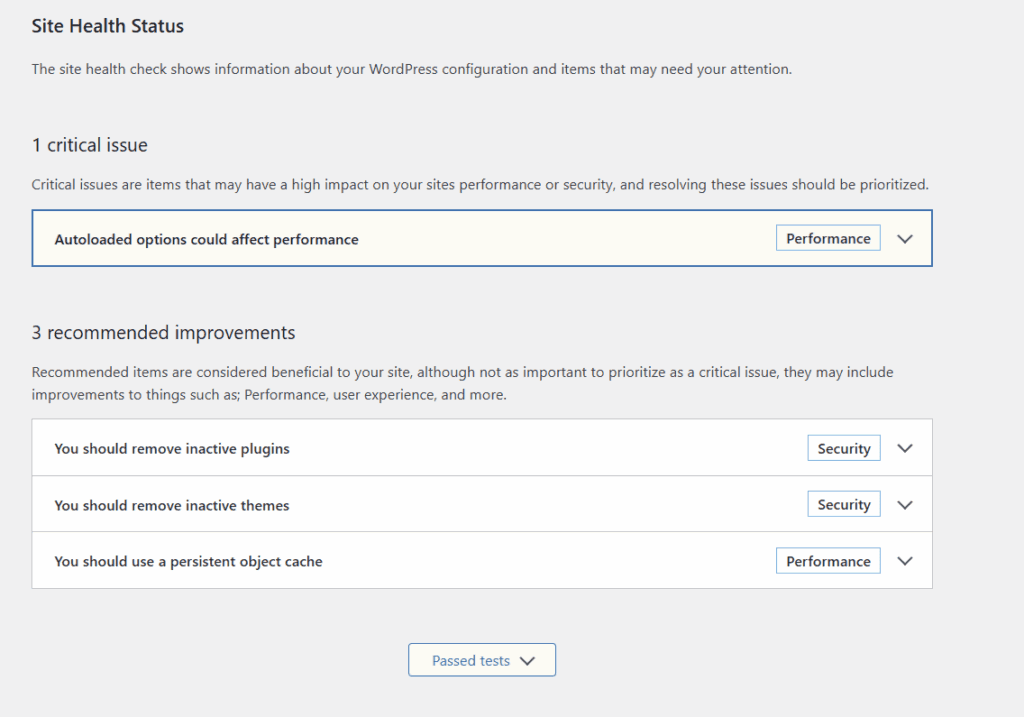Click the 'Autoloaded options could affect performance' title
This screenshot has height=717, width=1024.
(206, 240)
